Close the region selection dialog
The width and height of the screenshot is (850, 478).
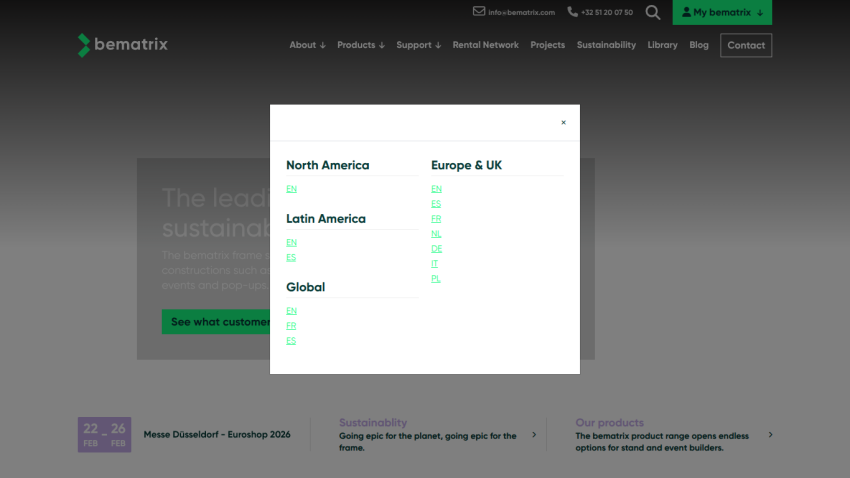pyautogui.click(x=563, y=122)
